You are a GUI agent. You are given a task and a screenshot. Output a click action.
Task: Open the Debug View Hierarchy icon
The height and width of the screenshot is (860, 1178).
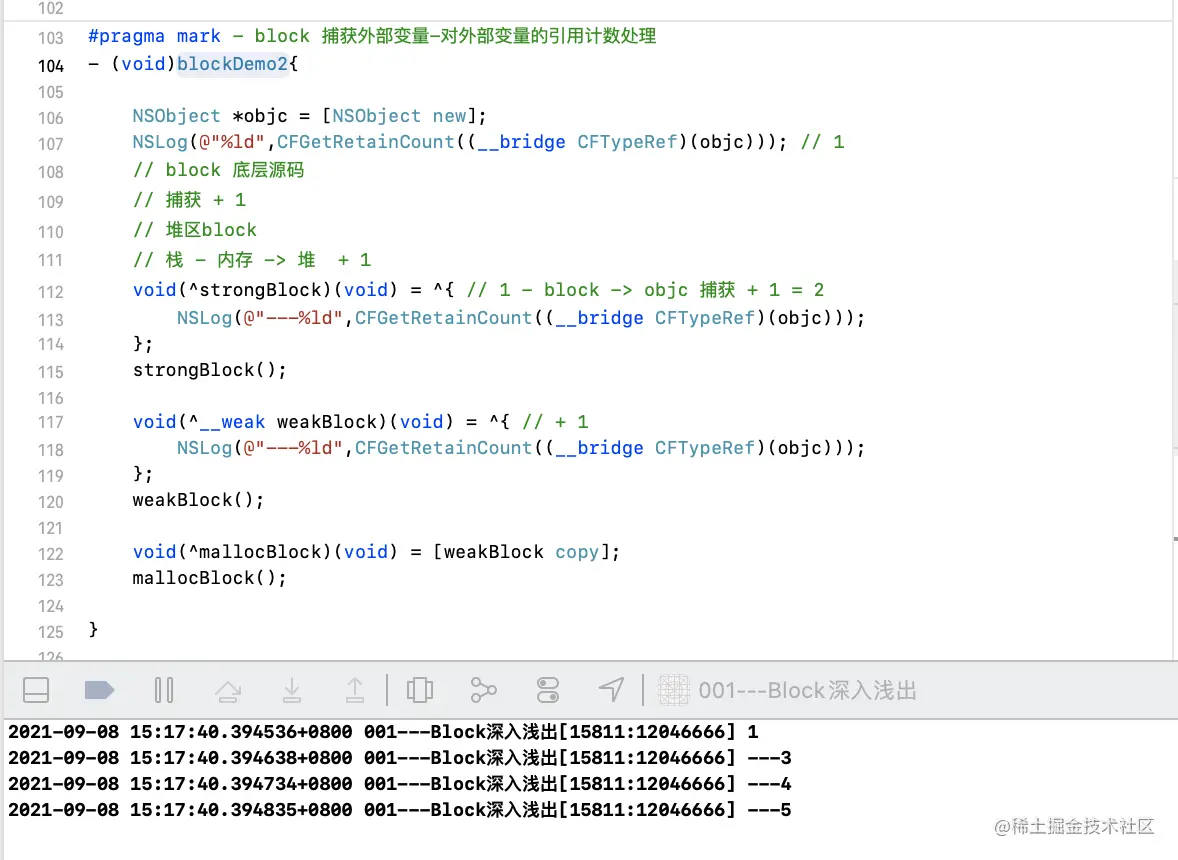tap(420, 690)
